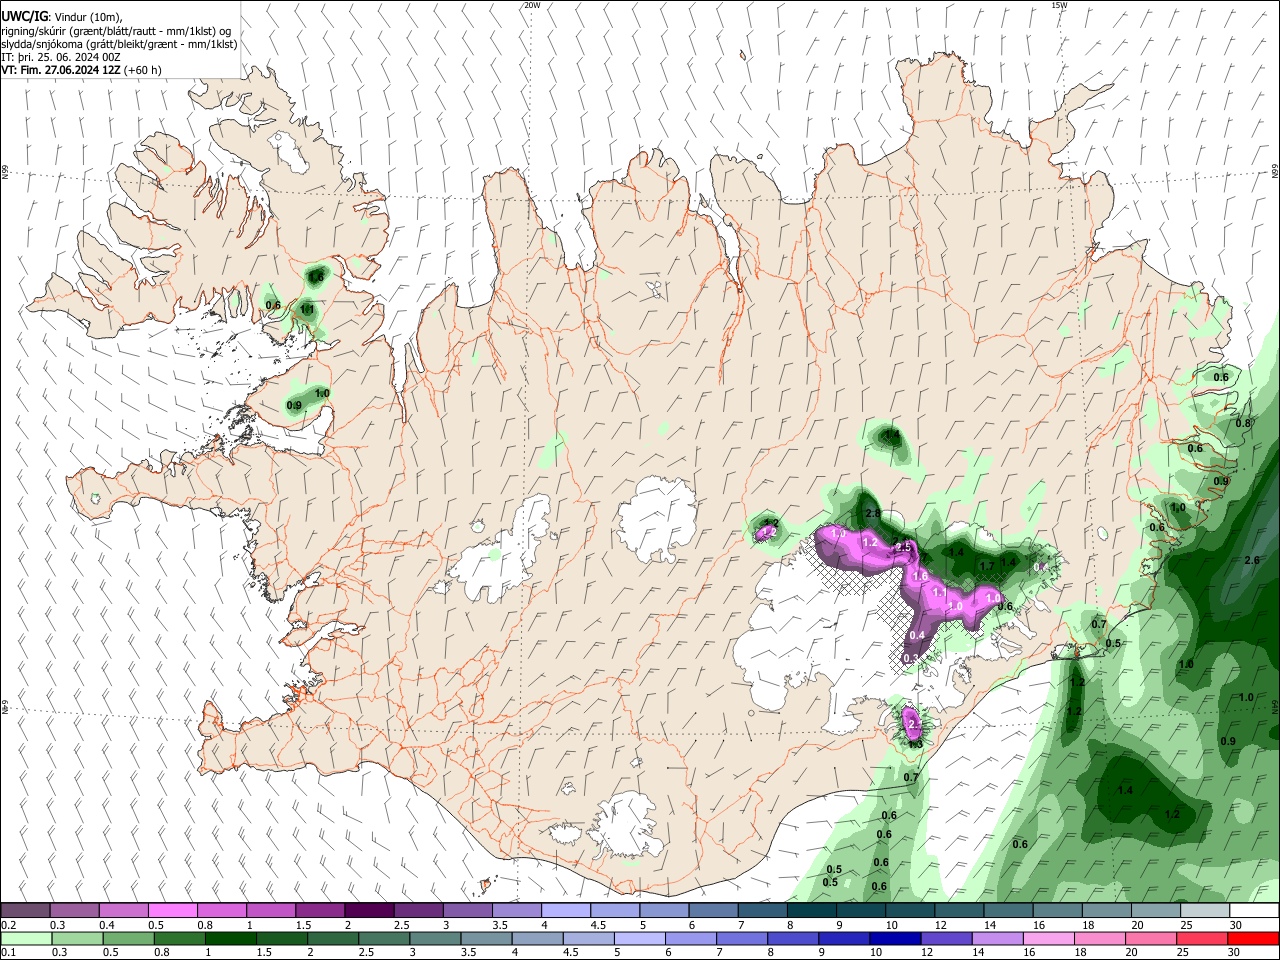Select rain legend swatch between 0.1 and 0.3
The width and height of the screenshot is (1280, 960).
click(25, 938)
